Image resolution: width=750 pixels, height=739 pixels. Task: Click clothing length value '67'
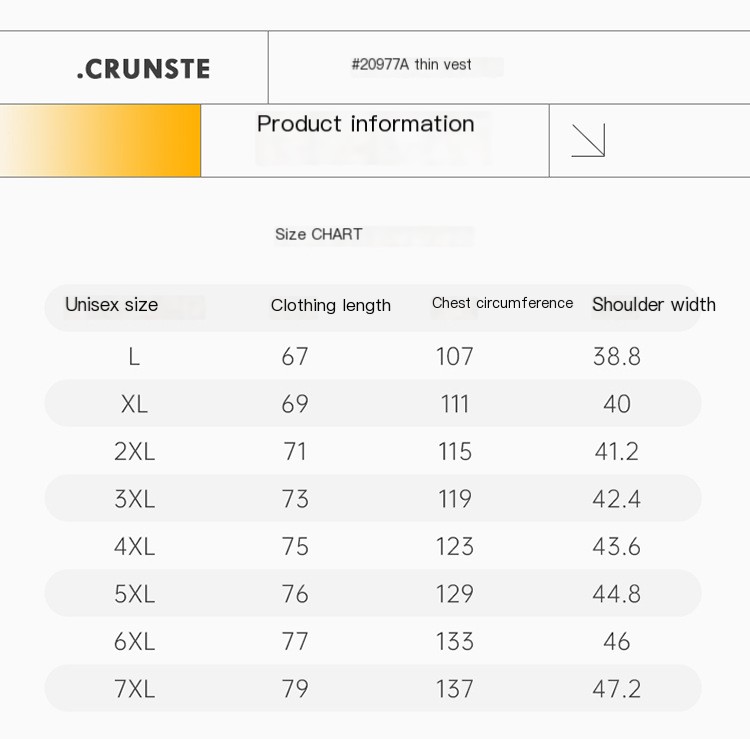click(x=295, y=356)
